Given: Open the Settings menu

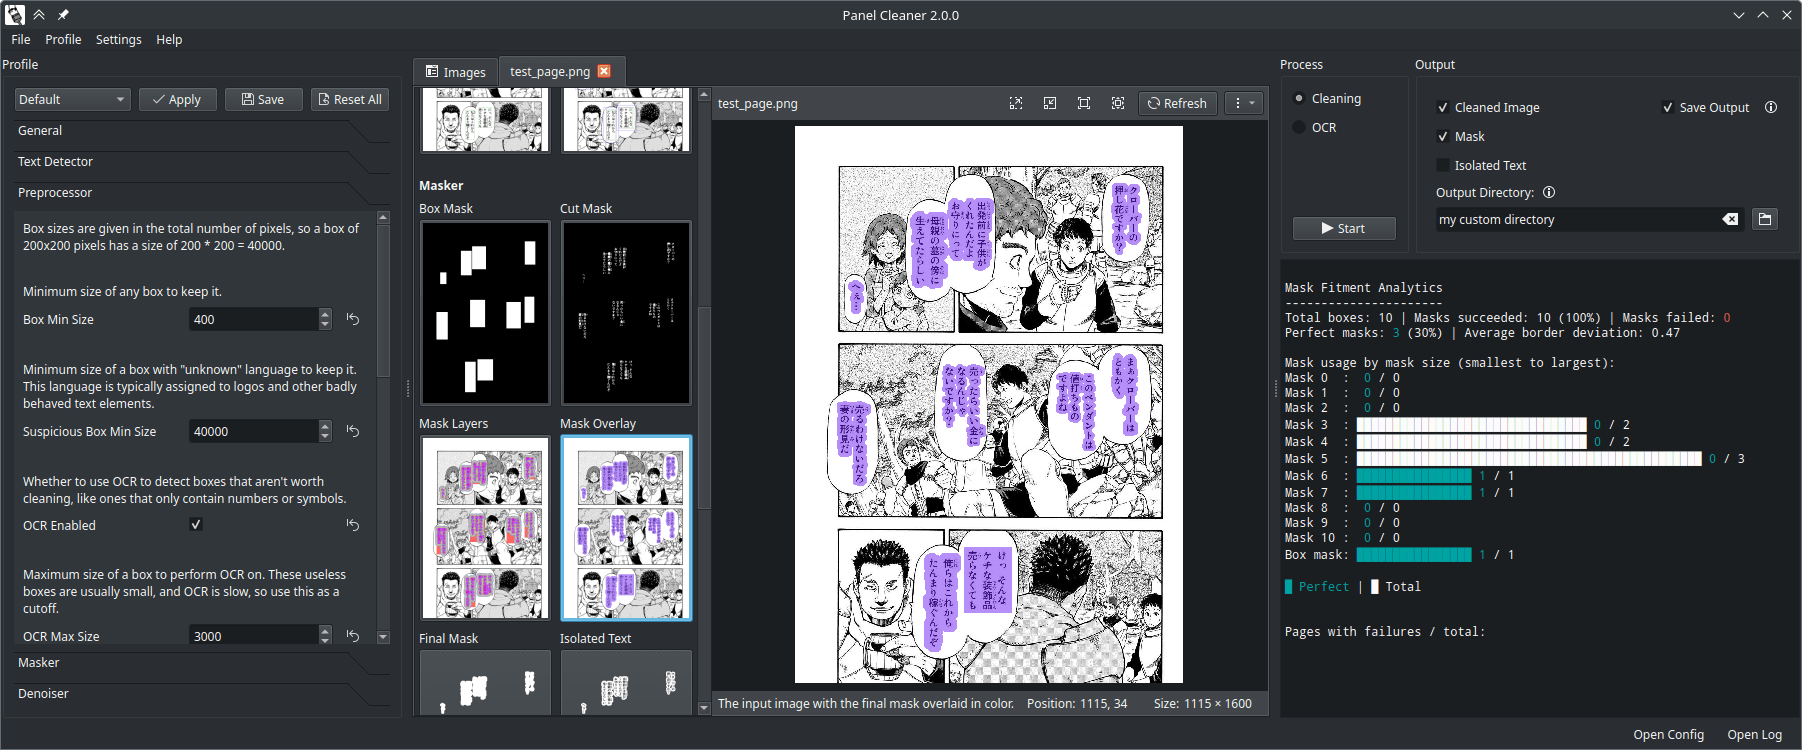Looking at the screenshot, I should [118, 39].
